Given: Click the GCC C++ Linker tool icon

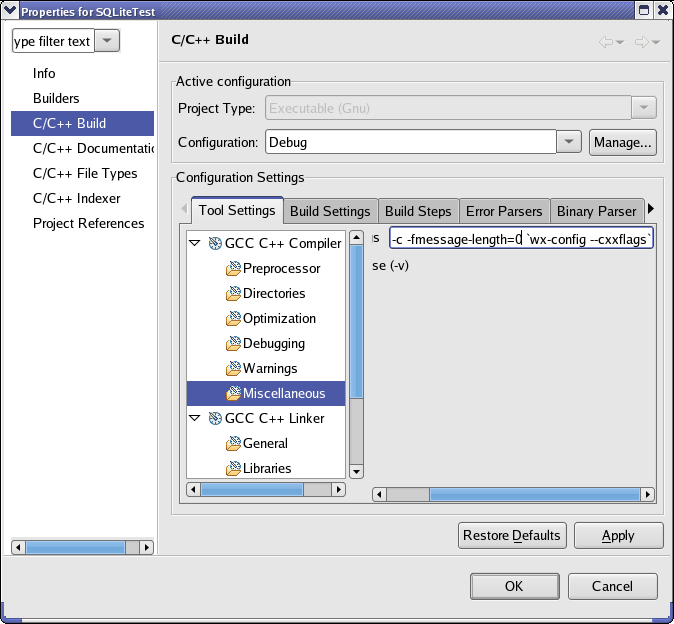Looking at the screenshot, I should click(x=215, y=418).
